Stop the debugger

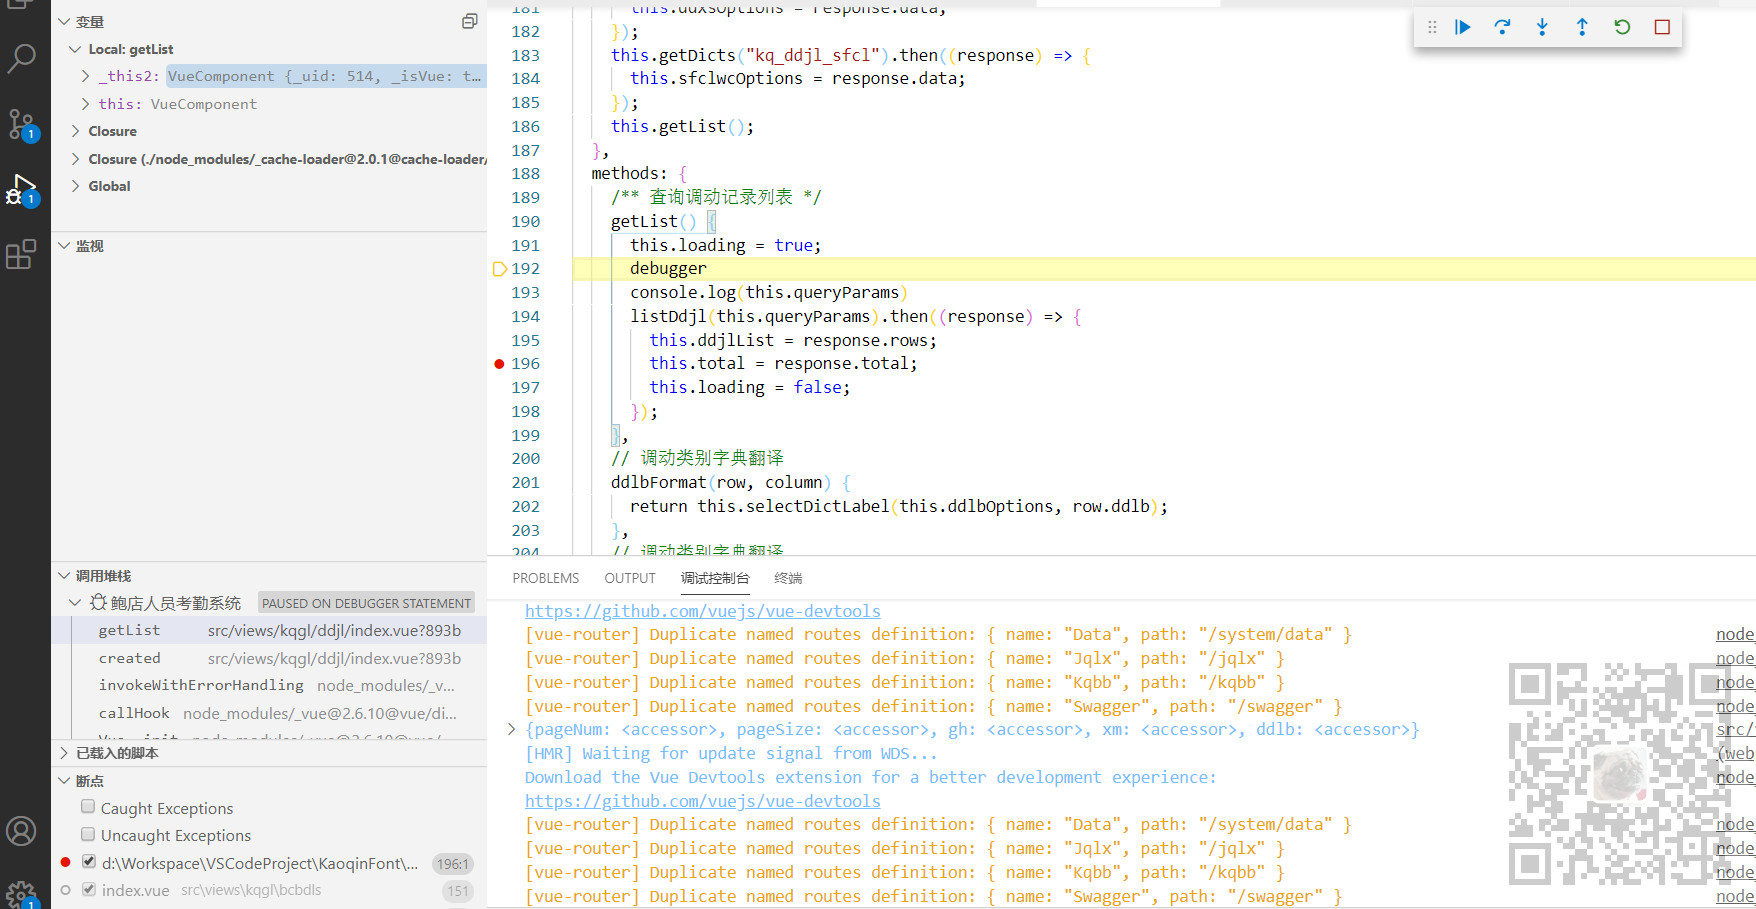(x=1662, y=27)
